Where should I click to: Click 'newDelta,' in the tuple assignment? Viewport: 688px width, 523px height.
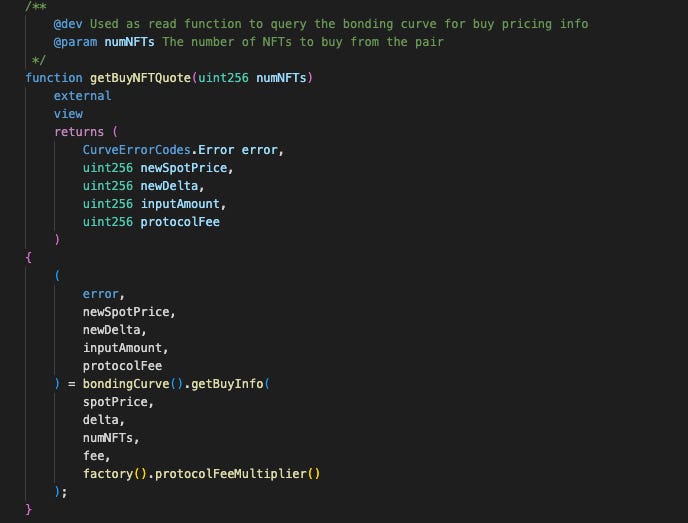115,330
